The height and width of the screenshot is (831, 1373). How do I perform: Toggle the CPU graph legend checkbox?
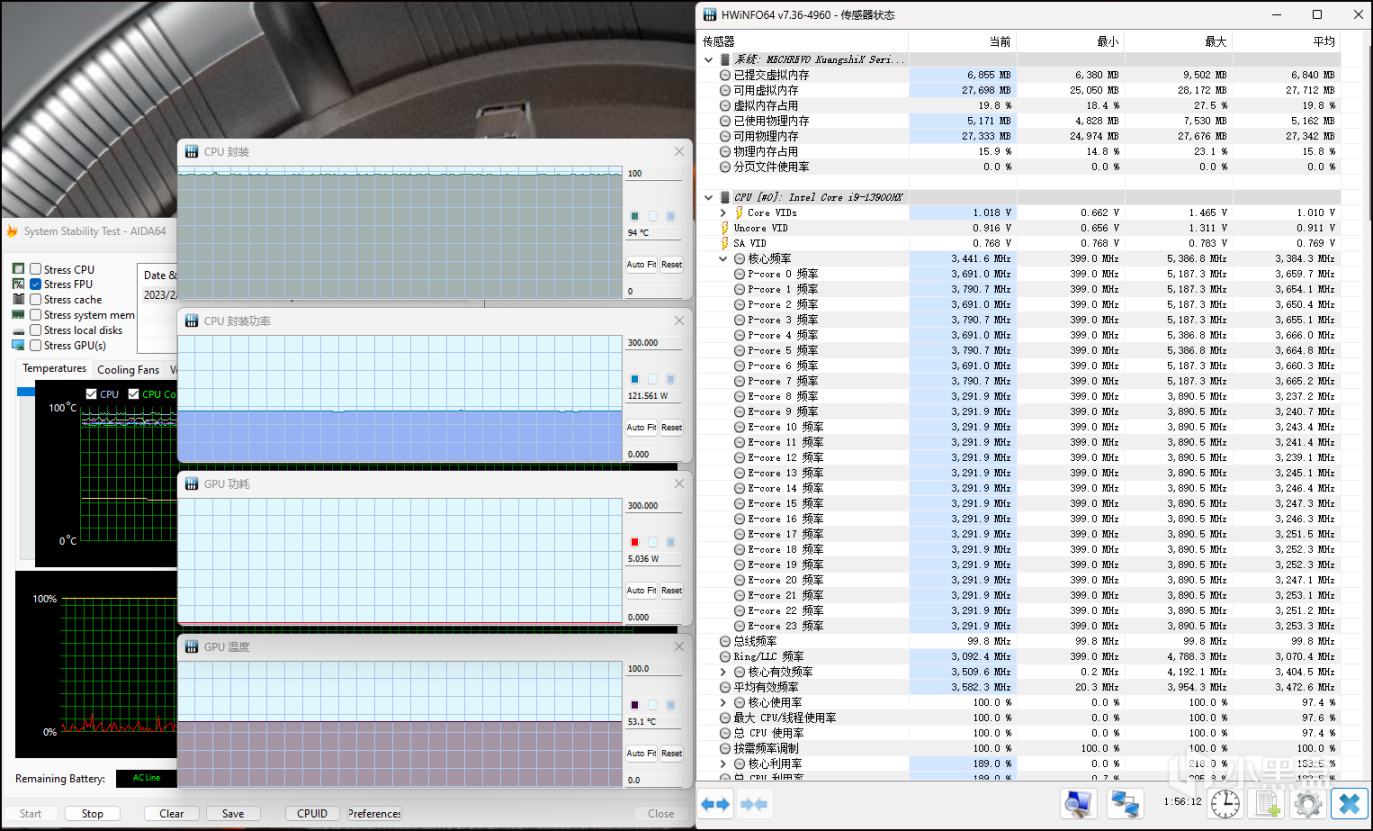(x=92, y=394)
